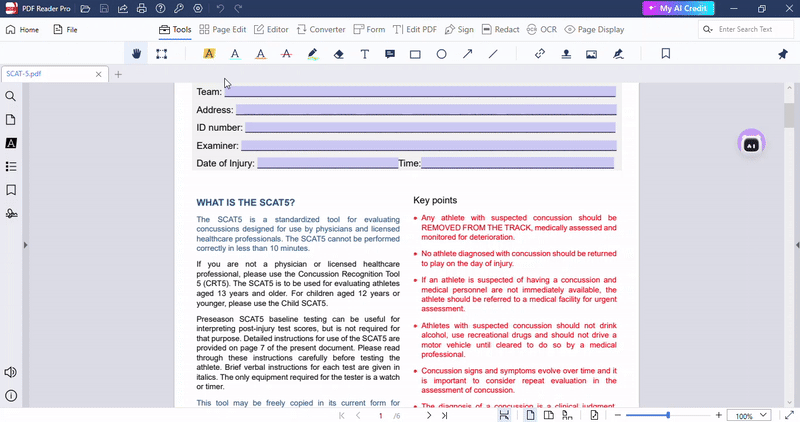This screenshot has width=800, height=422.
Task: Select the squiggly underline tool
Action: [x=261, y=54]
